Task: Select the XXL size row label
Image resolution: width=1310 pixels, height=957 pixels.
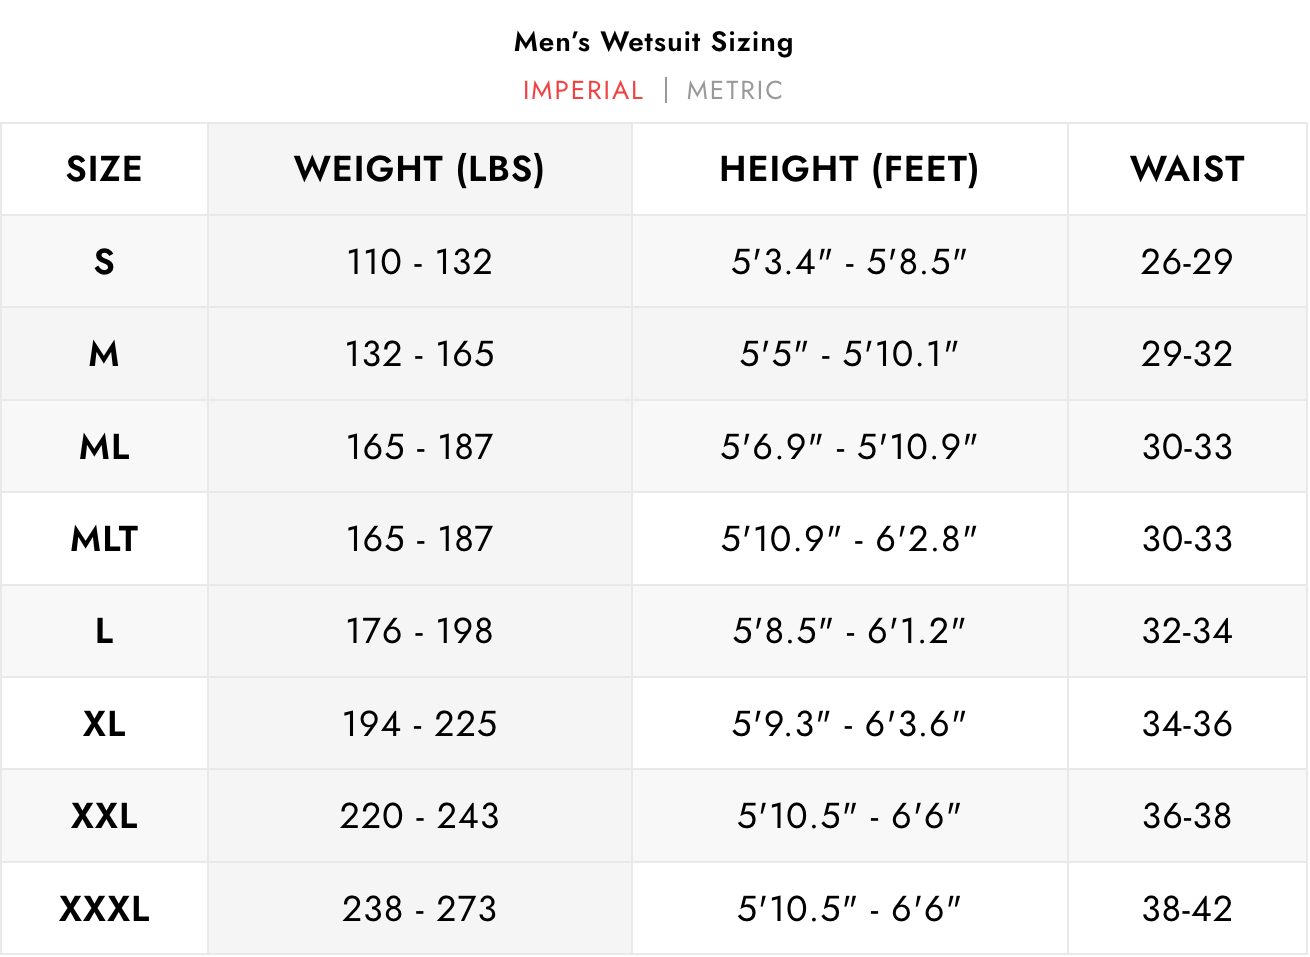Action: coord(104,816)
